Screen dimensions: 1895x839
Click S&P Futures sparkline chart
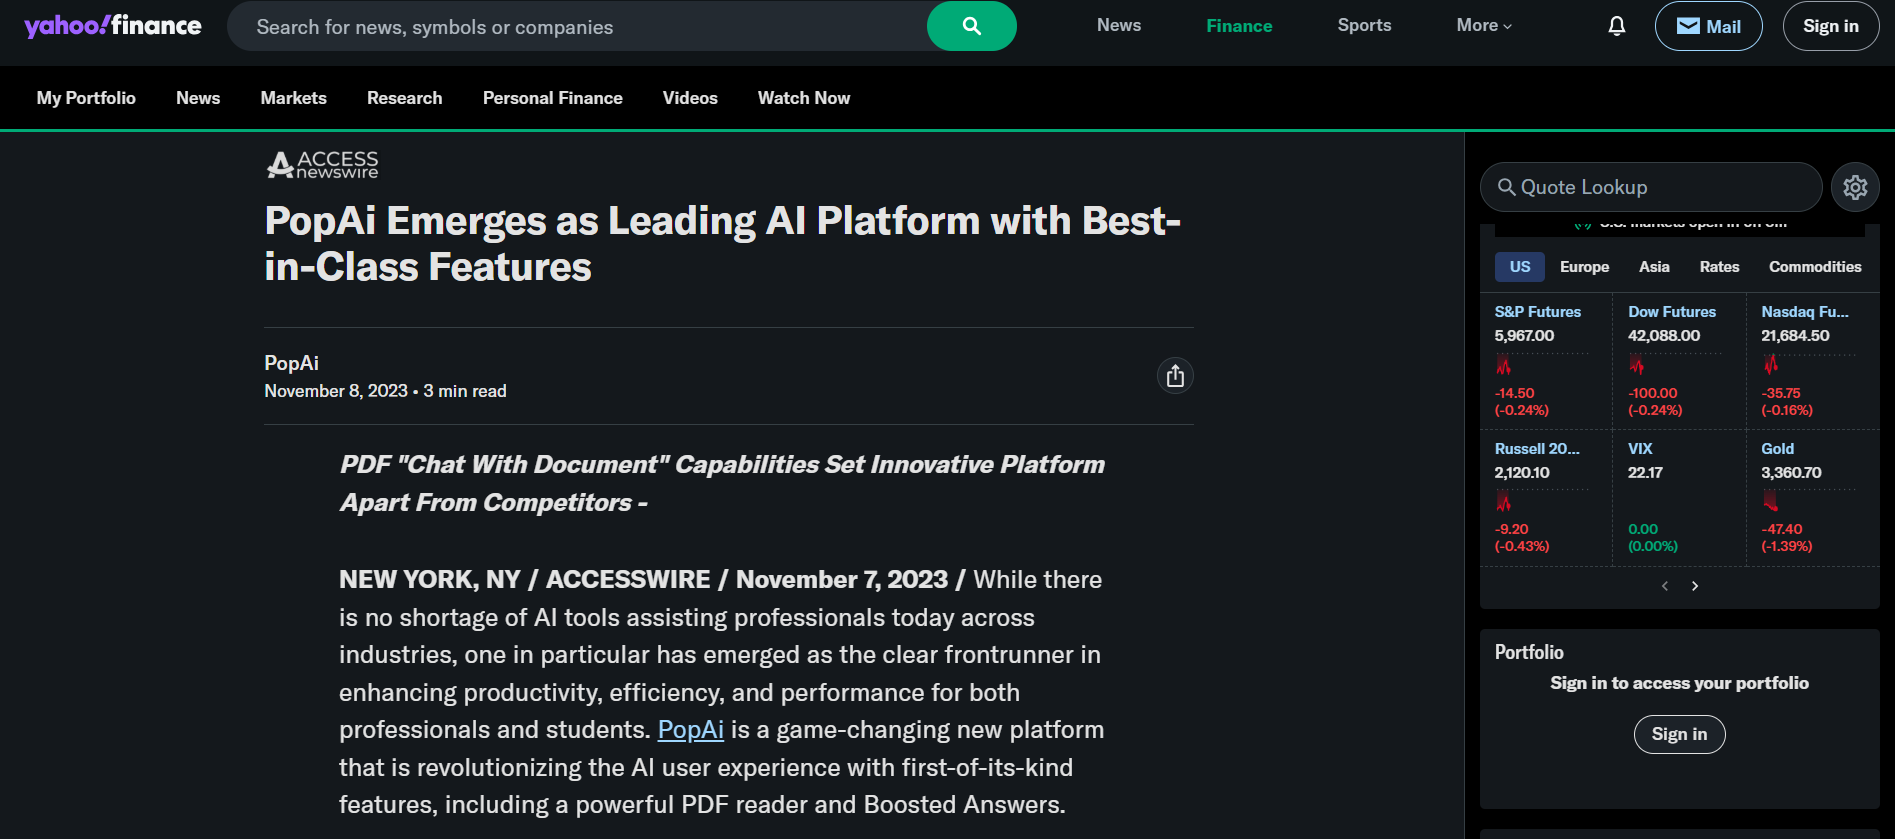1541,364
